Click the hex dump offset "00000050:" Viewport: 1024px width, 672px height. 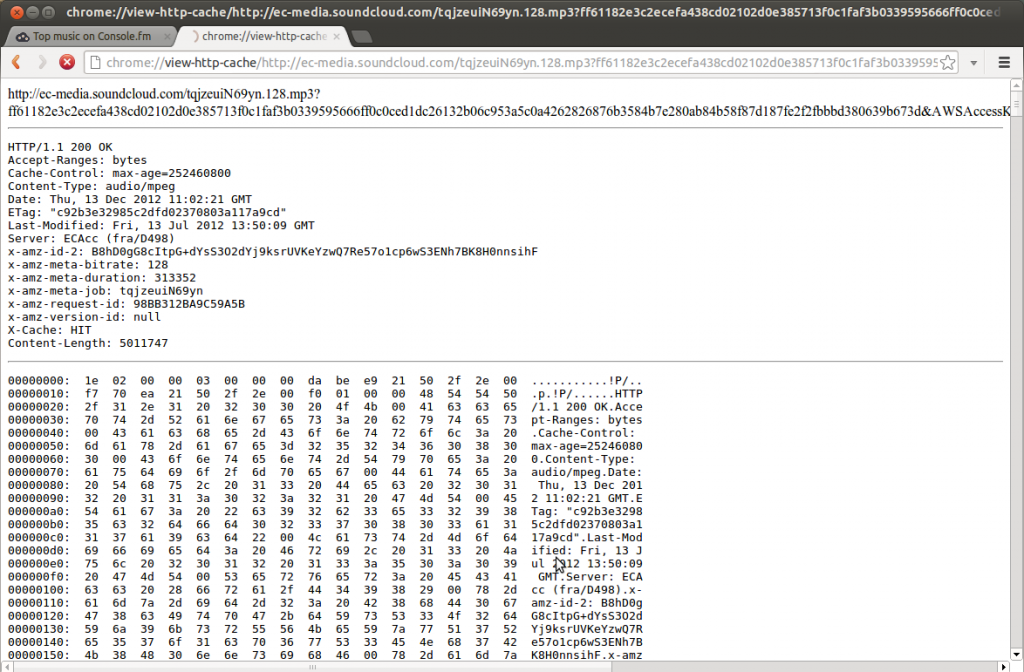(x=39, y=446)
